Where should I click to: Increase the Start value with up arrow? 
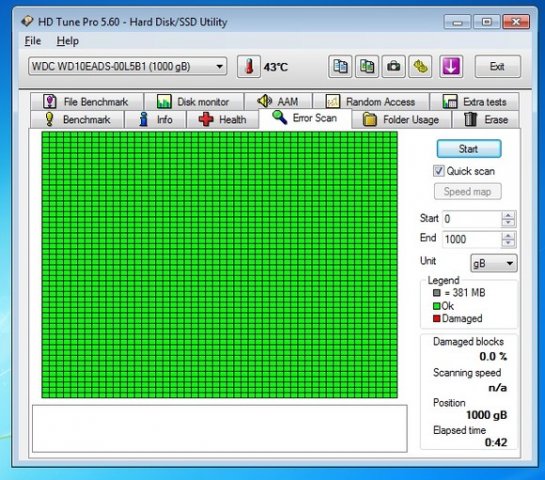pyautogui.click(x=508, y=215)
